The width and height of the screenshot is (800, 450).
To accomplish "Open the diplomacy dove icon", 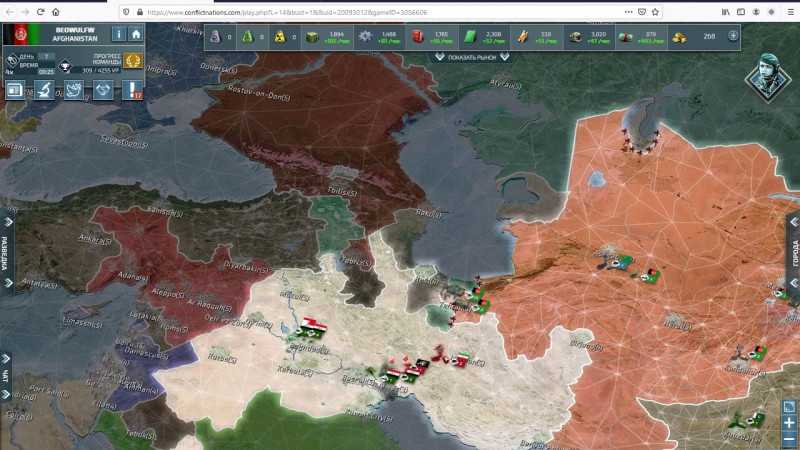I will point(73,90).
